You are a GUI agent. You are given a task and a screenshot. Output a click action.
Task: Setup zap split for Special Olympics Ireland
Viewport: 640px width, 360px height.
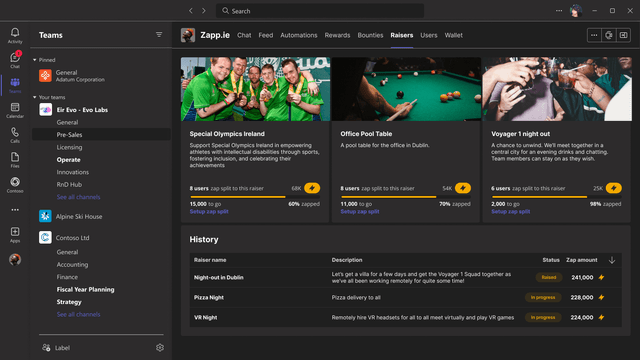209,211
